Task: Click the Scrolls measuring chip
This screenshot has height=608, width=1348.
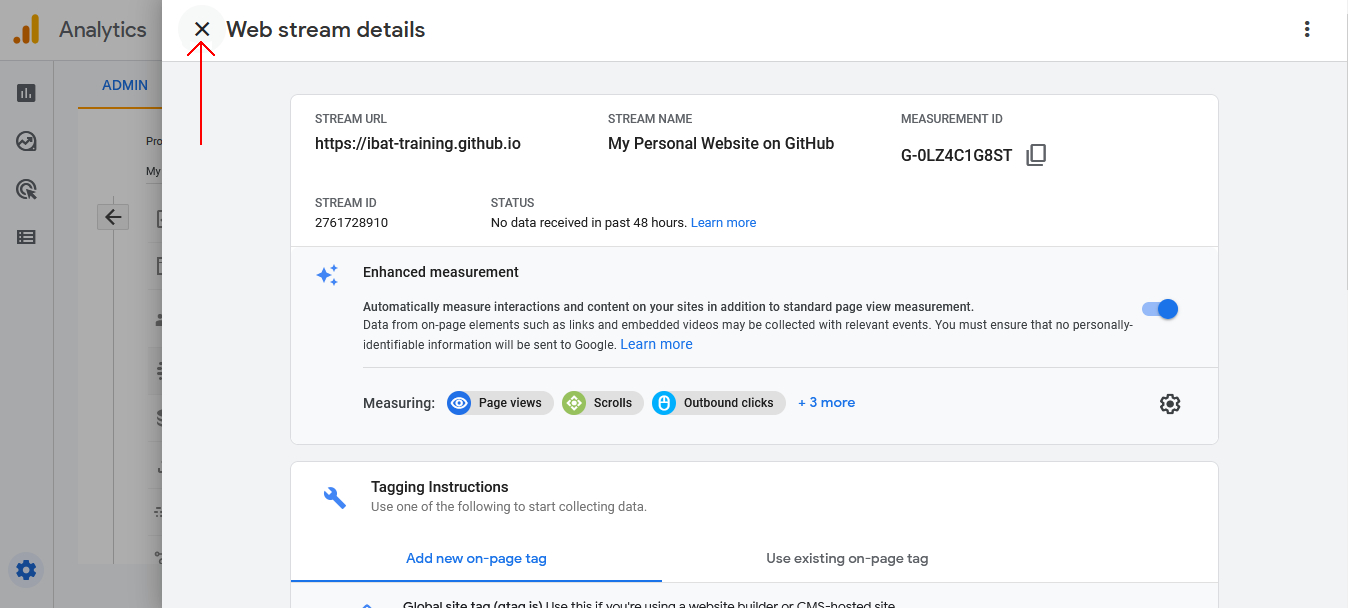Action: 602,403
